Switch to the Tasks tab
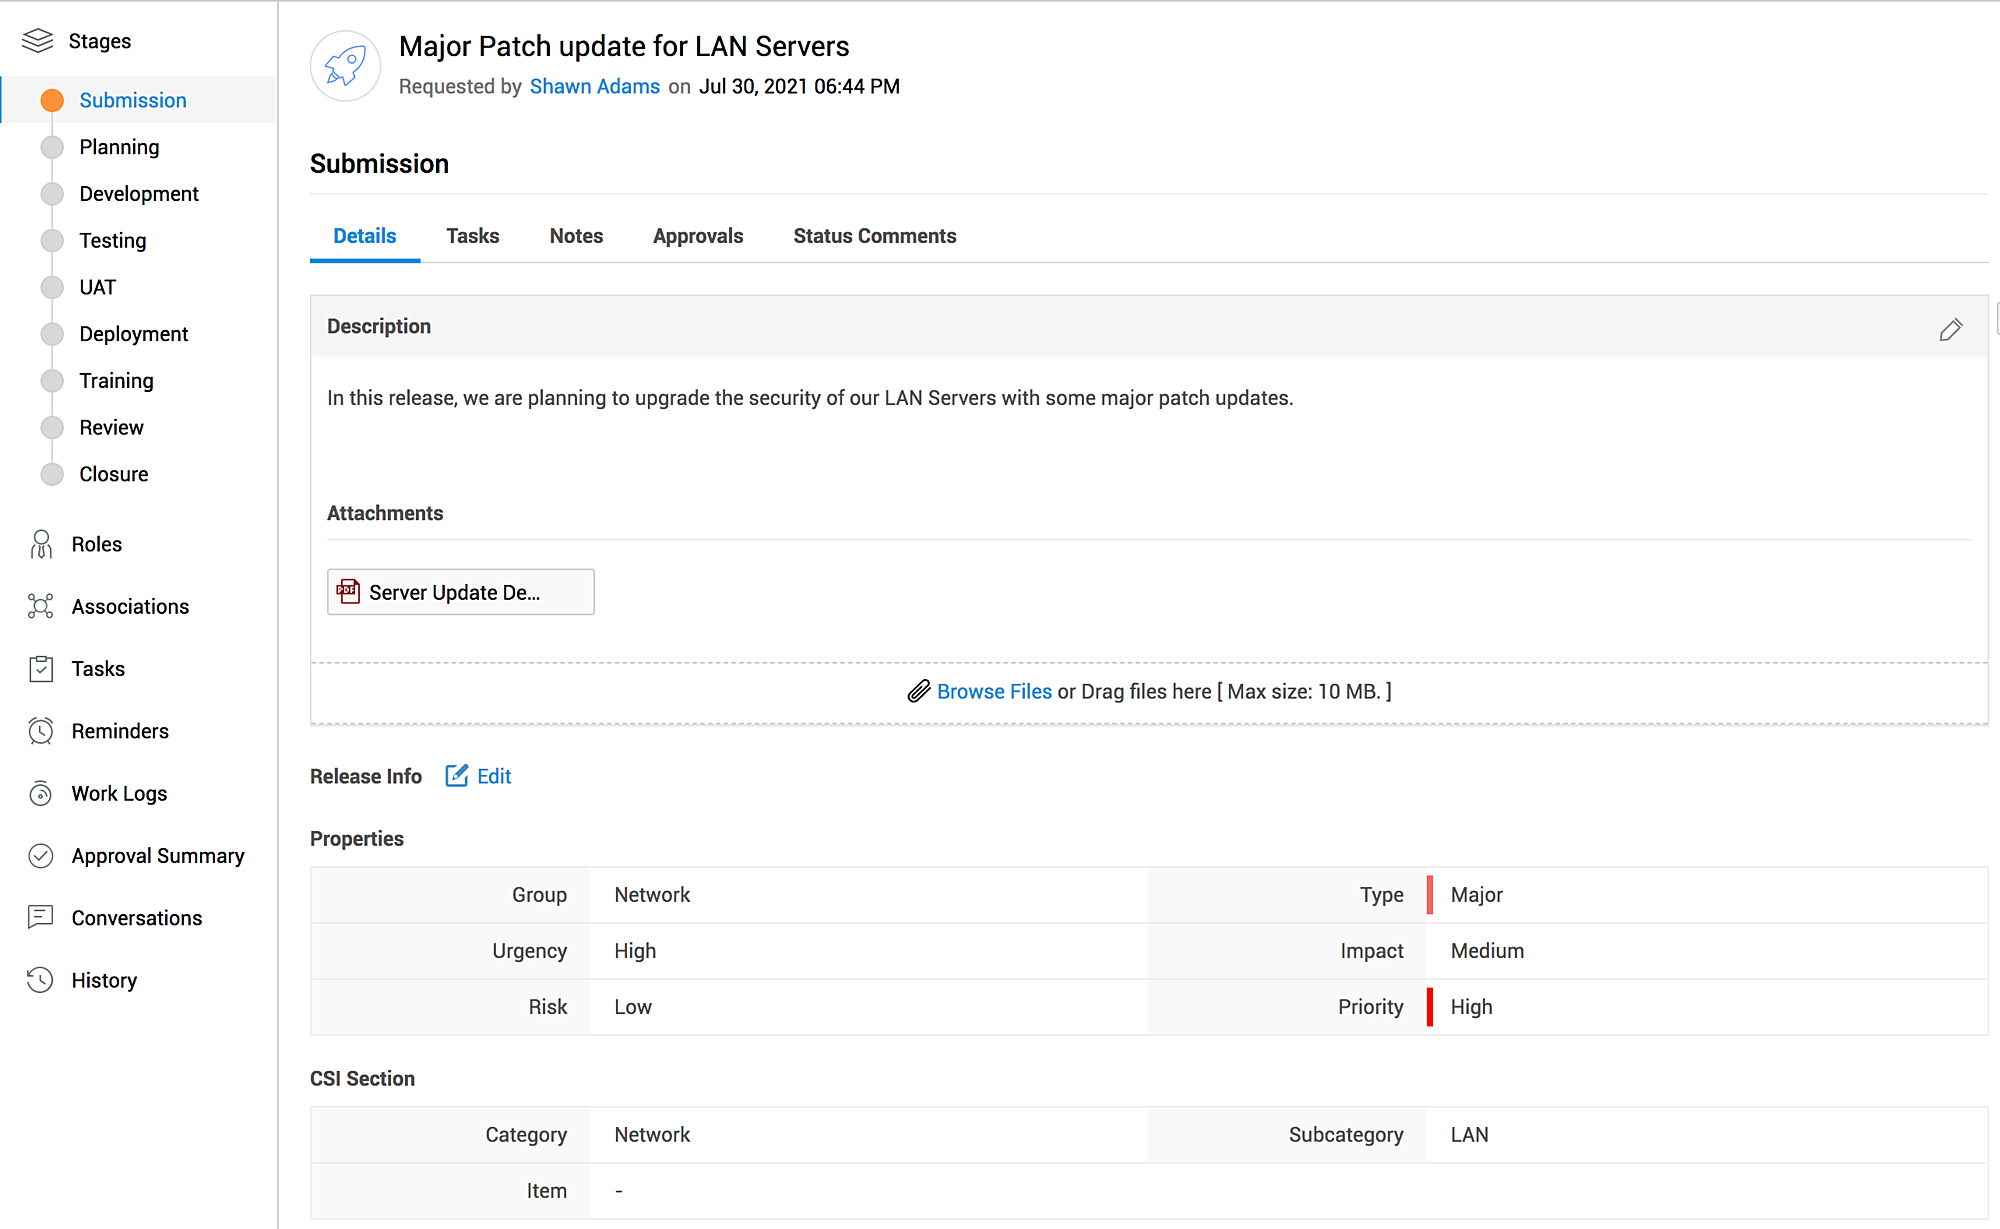The image size is (2000, 1229). pos(473,236)
